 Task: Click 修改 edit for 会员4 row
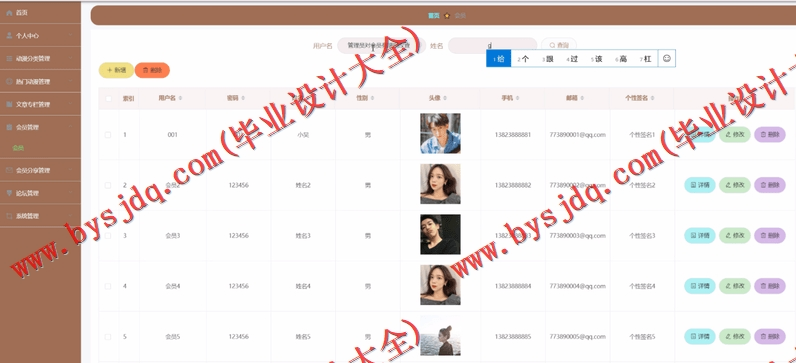tap(735, 286)
